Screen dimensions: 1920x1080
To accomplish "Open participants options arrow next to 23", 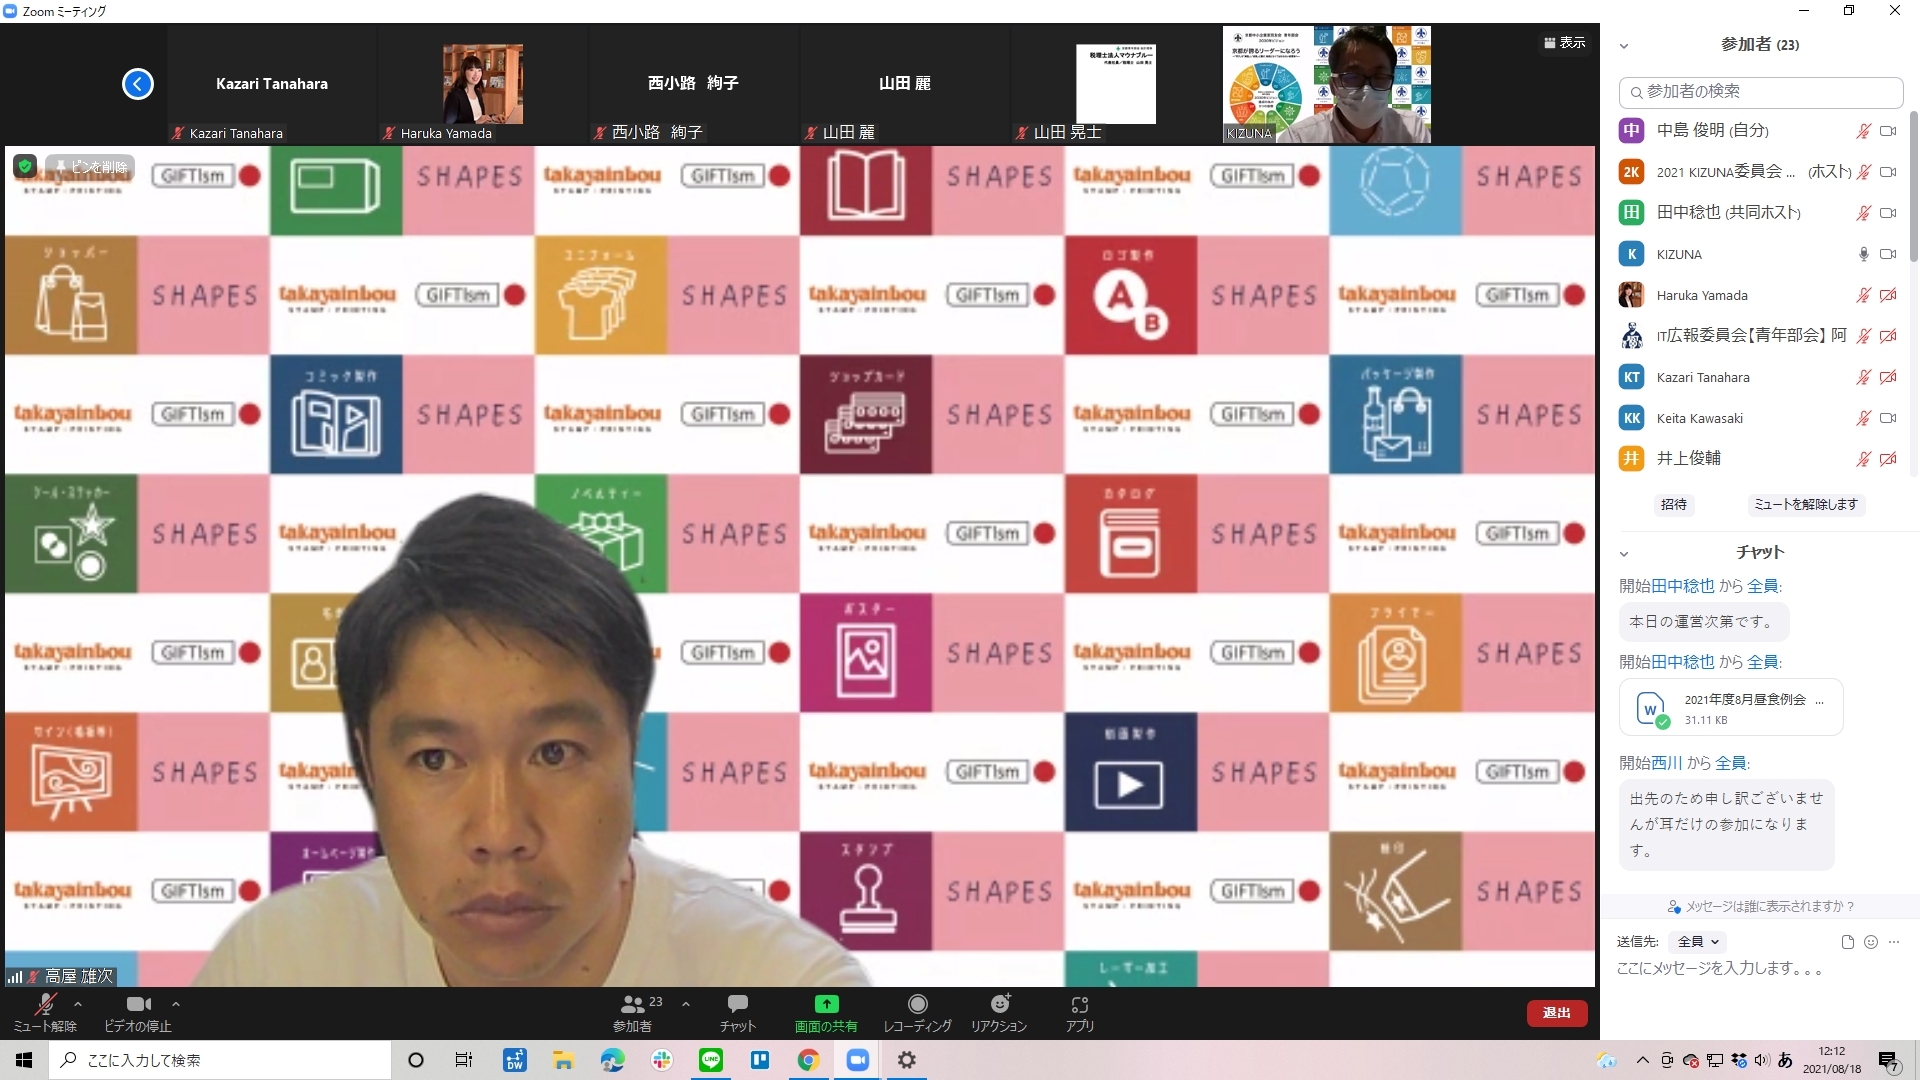I will (686, 1003).
